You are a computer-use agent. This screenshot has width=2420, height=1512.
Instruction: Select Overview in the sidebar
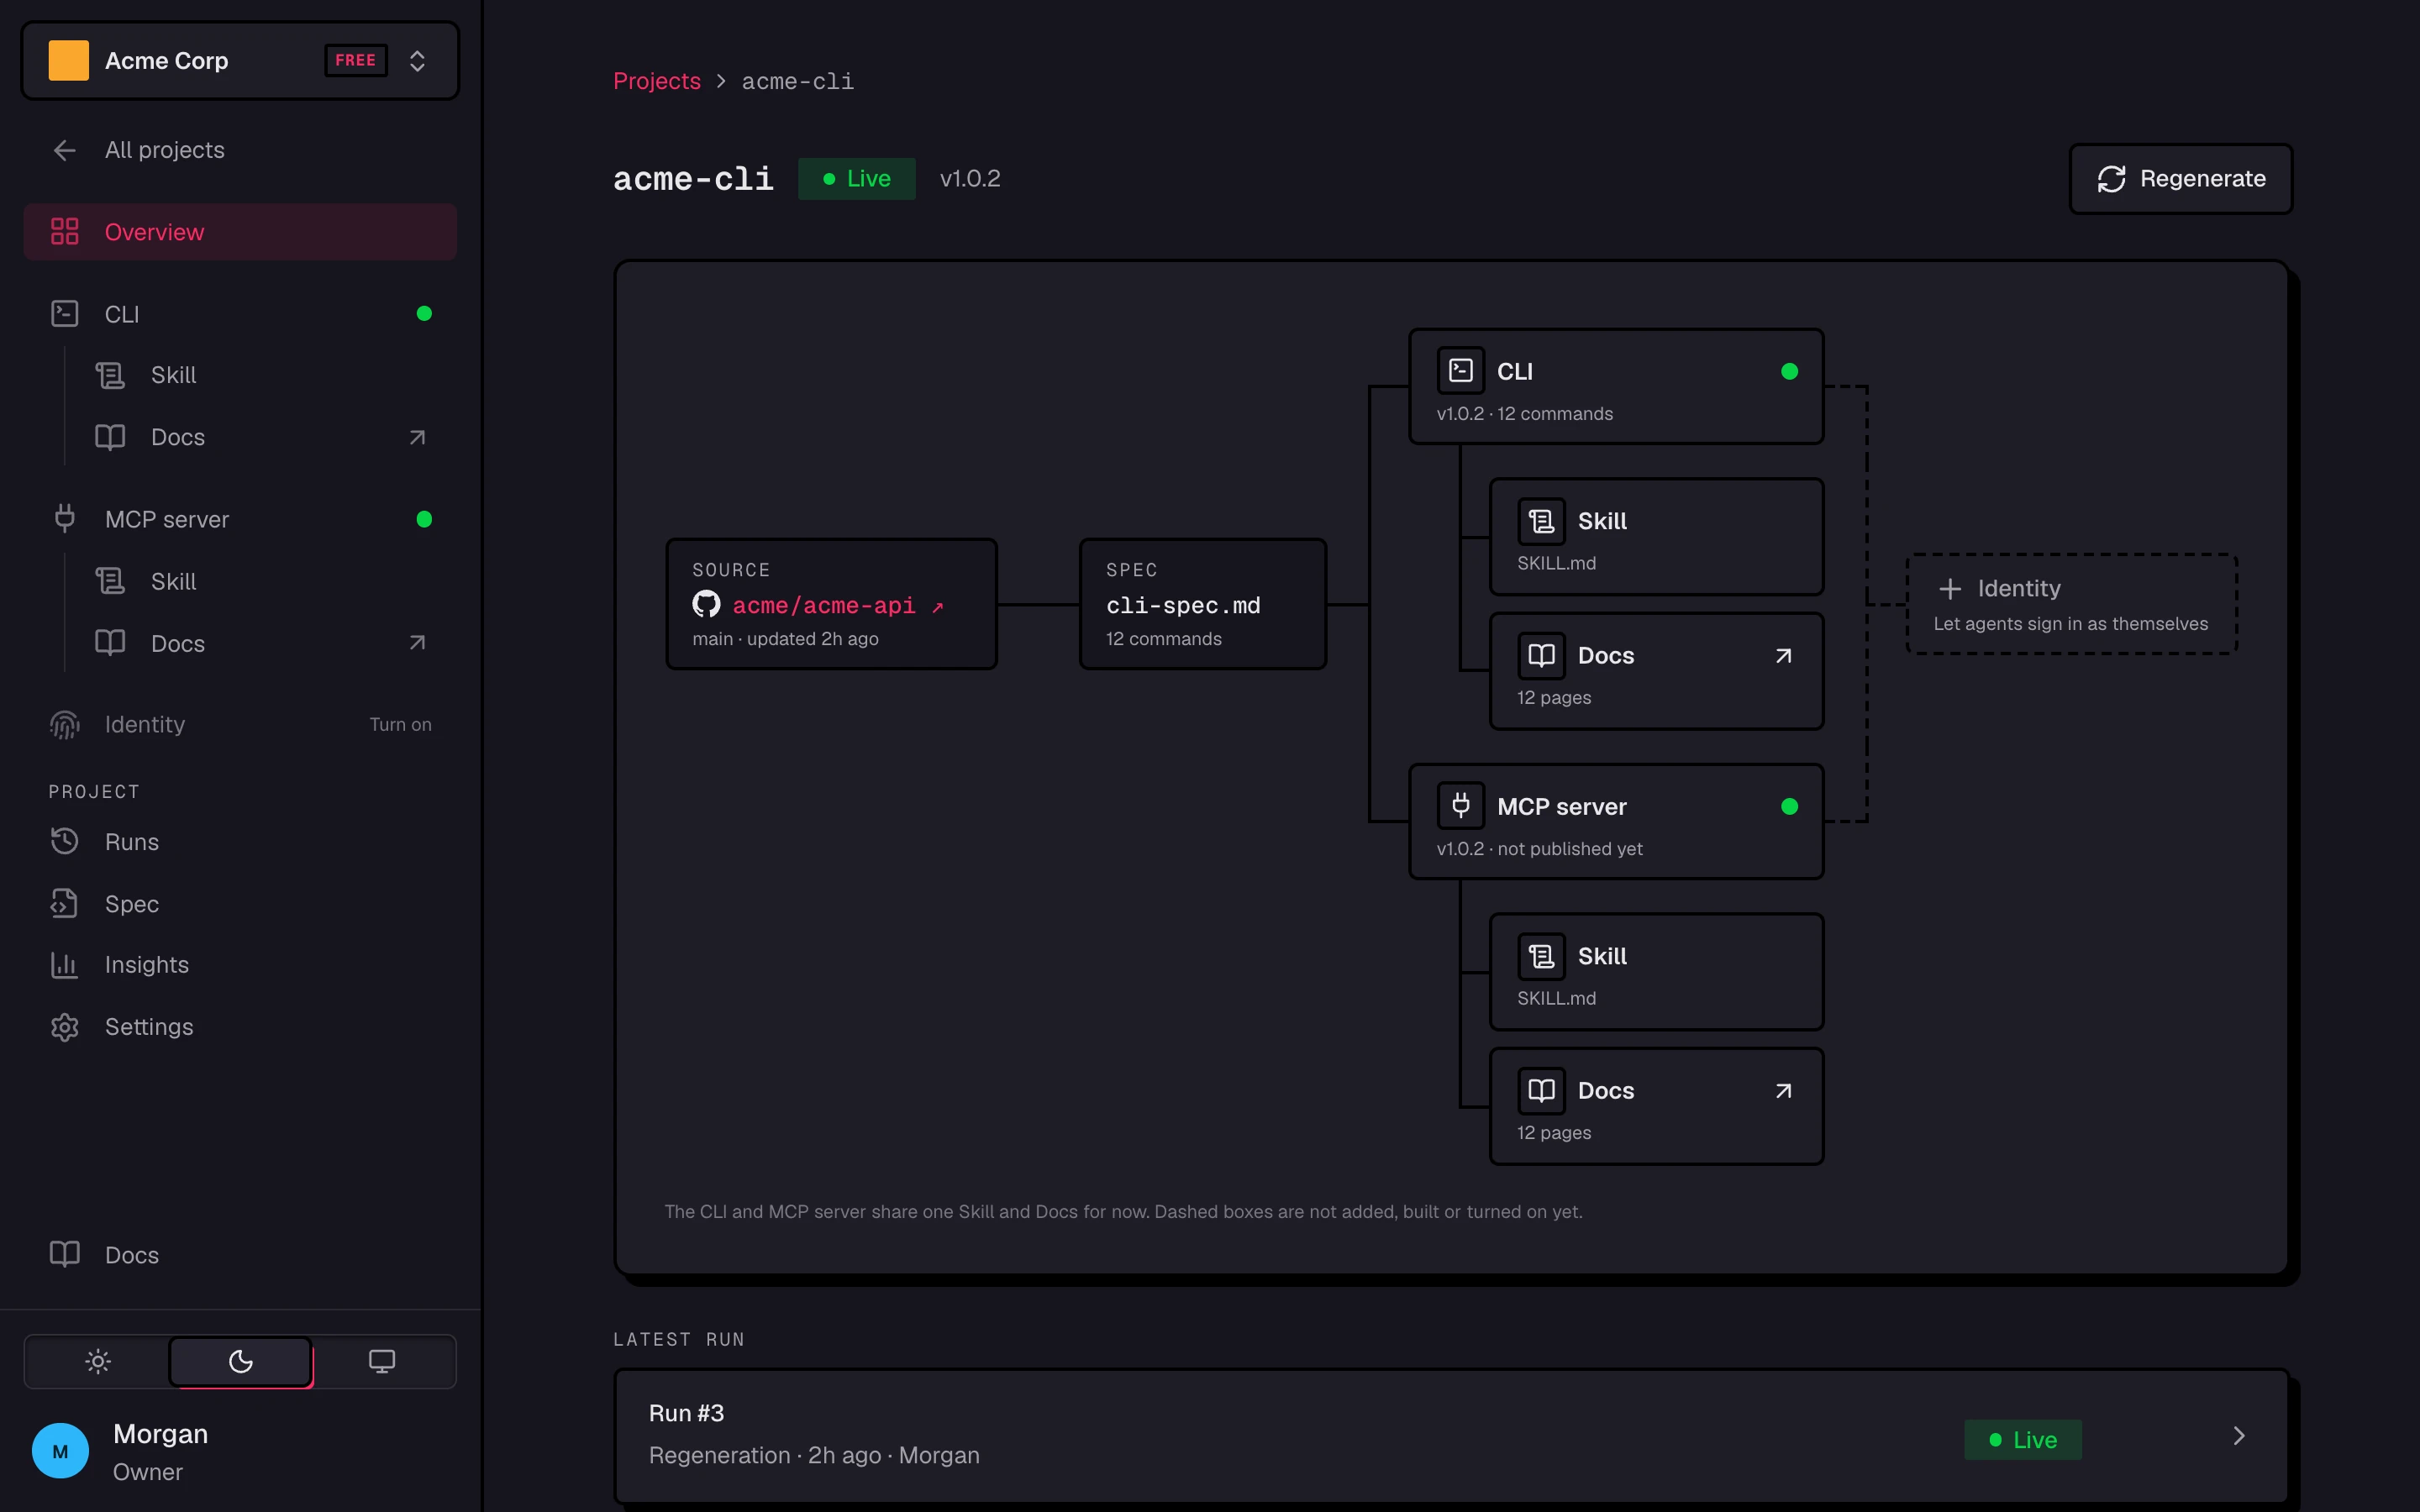point(240,232)
